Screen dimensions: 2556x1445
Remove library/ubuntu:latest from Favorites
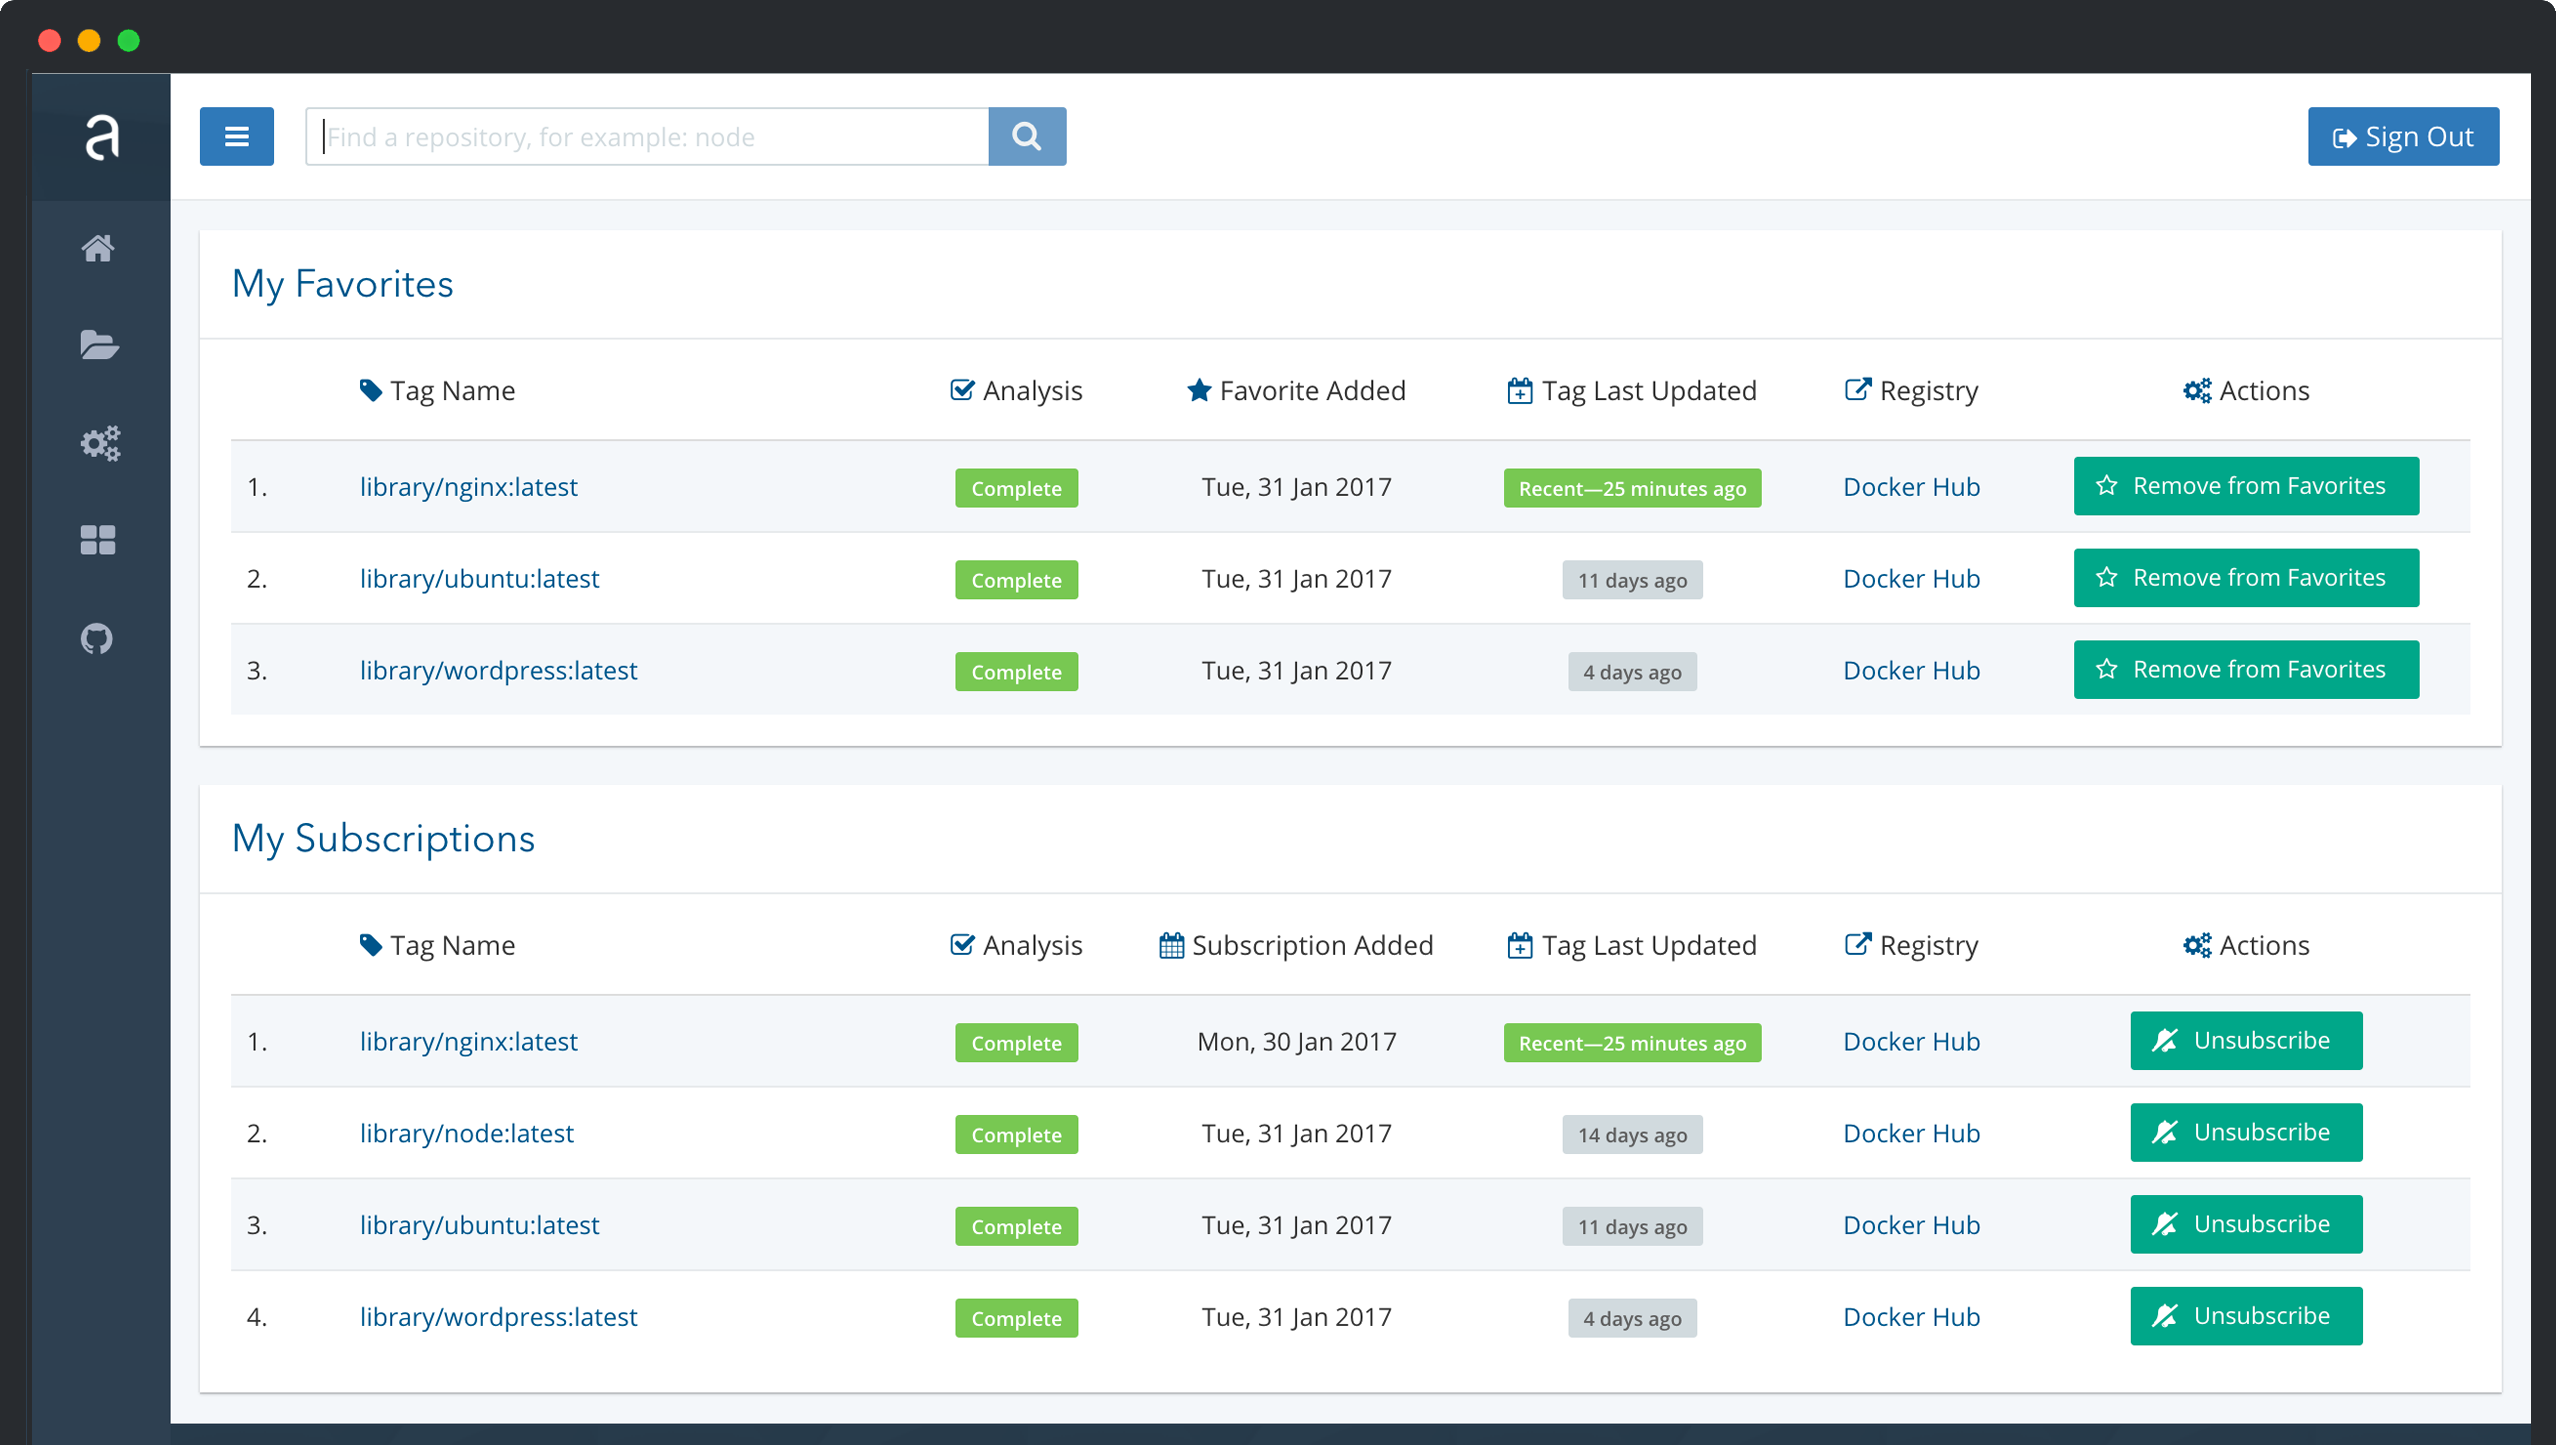point(2246,578)
